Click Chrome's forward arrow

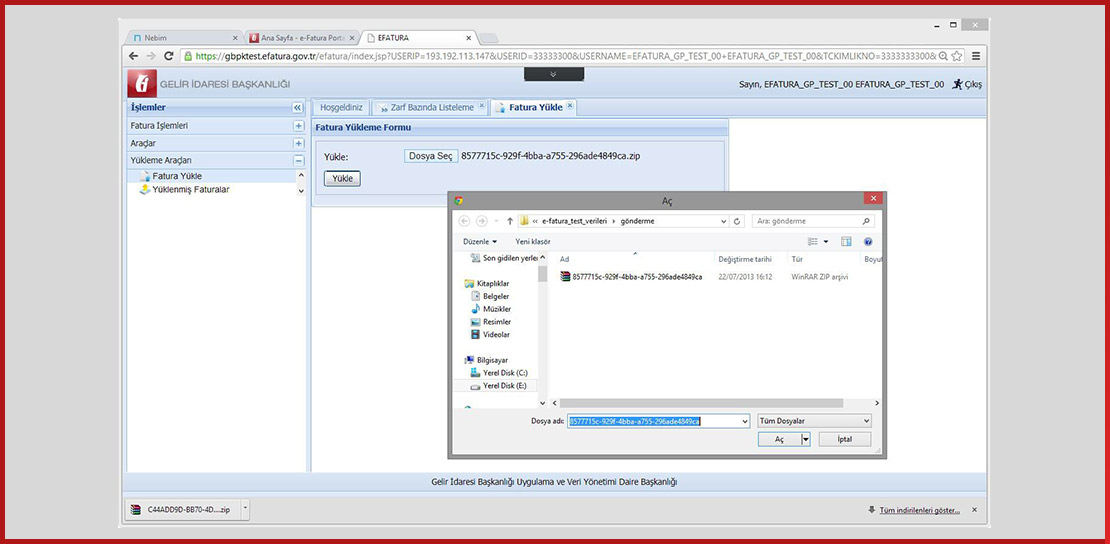pos(151,55)
